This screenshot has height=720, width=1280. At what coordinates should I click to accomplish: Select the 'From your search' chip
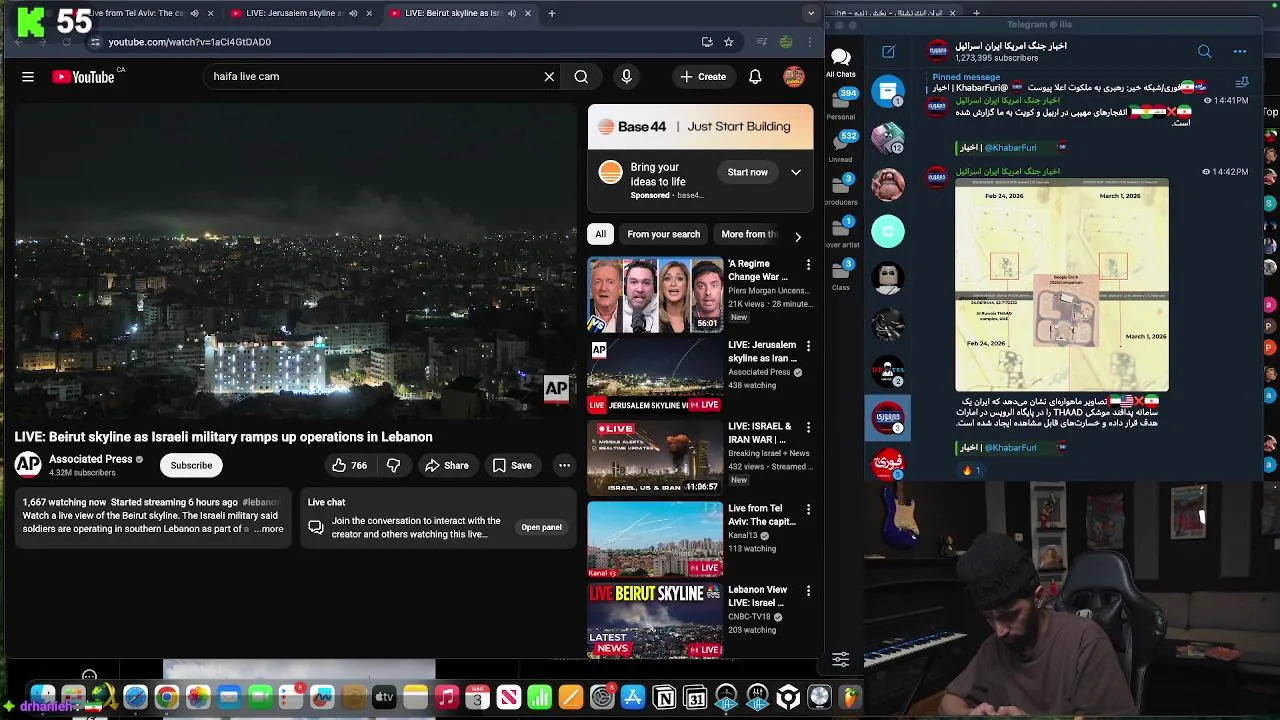[663, 234]
